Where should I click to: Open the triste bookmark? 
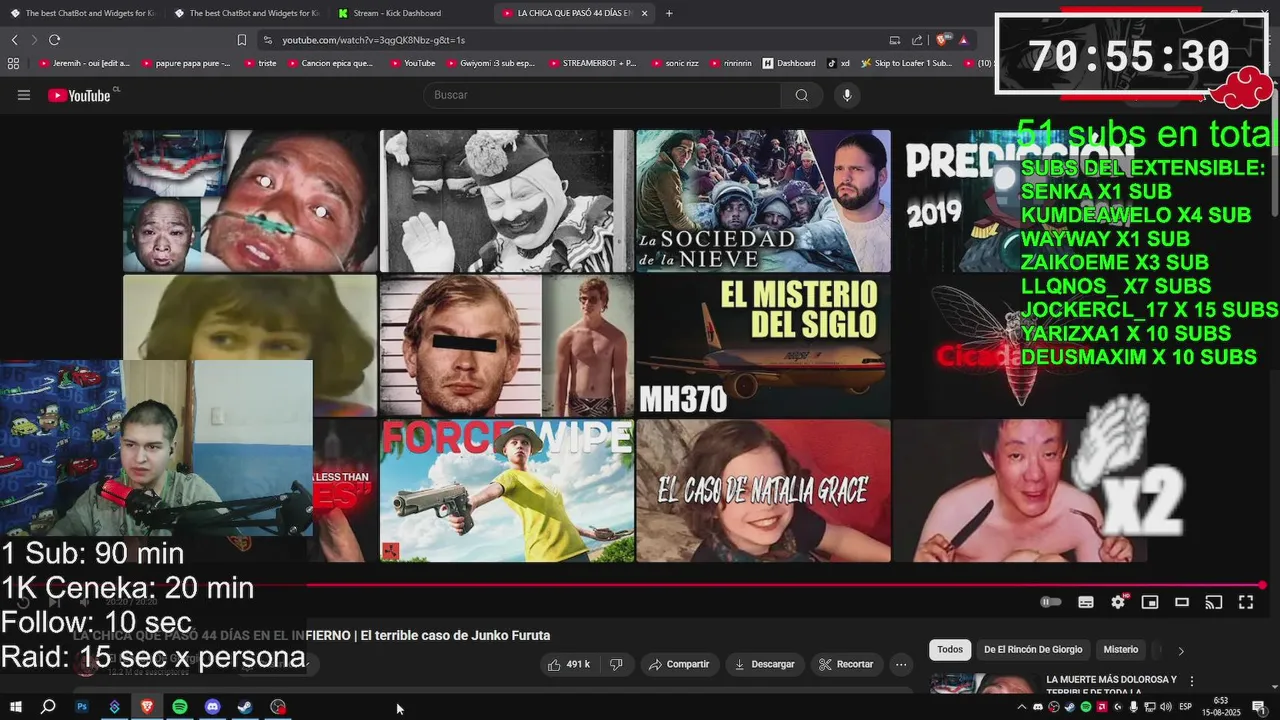pyautogui.click(x=260, y=63)
